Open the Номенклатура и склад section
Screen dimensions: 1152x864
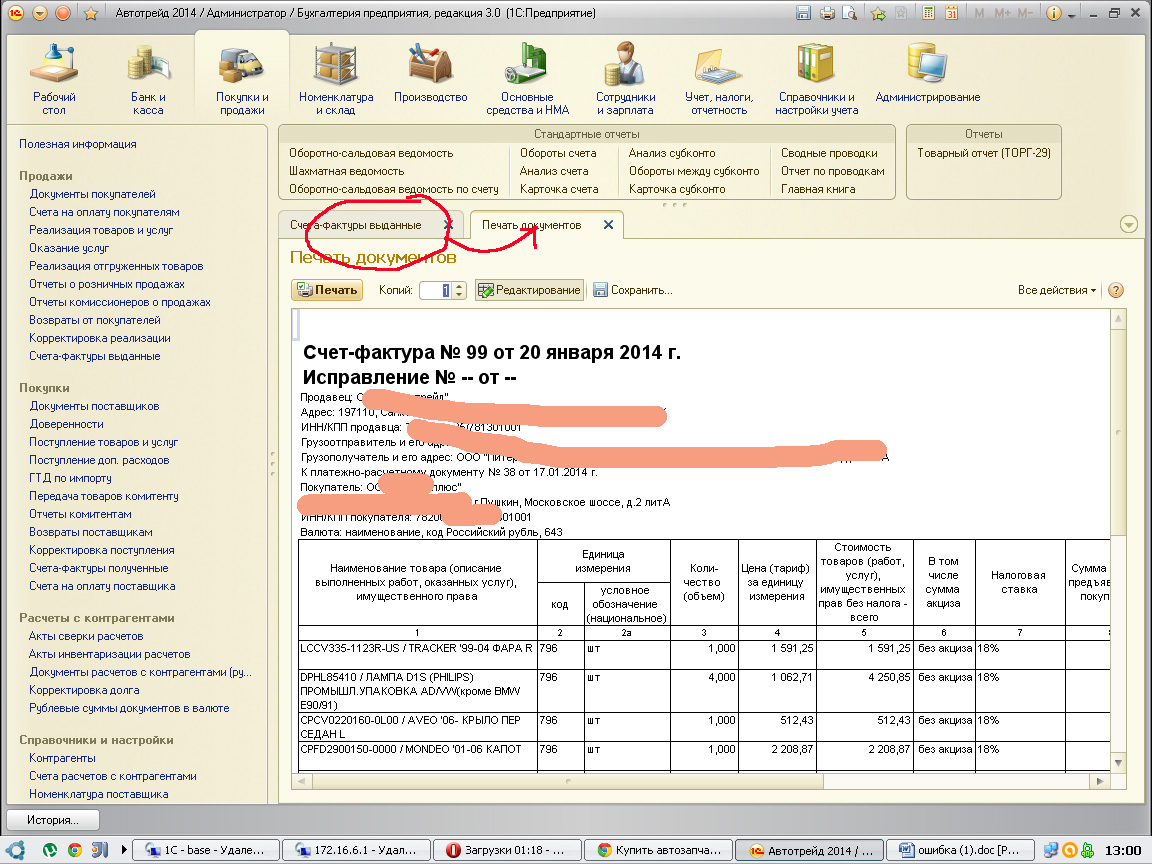pos(336,79)
